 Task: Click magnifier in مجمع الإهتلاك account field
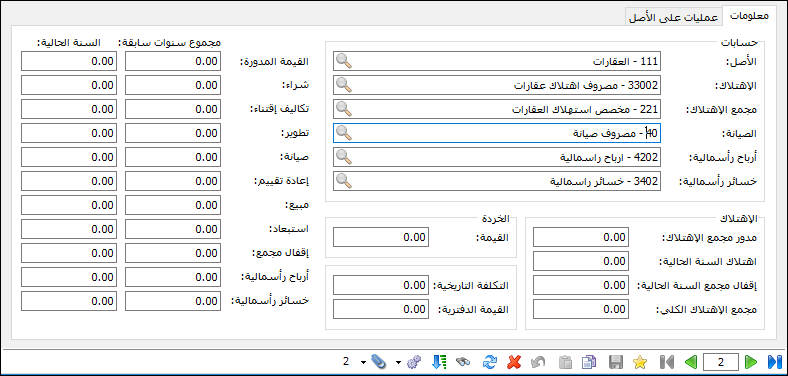click(x=344, y=109)
